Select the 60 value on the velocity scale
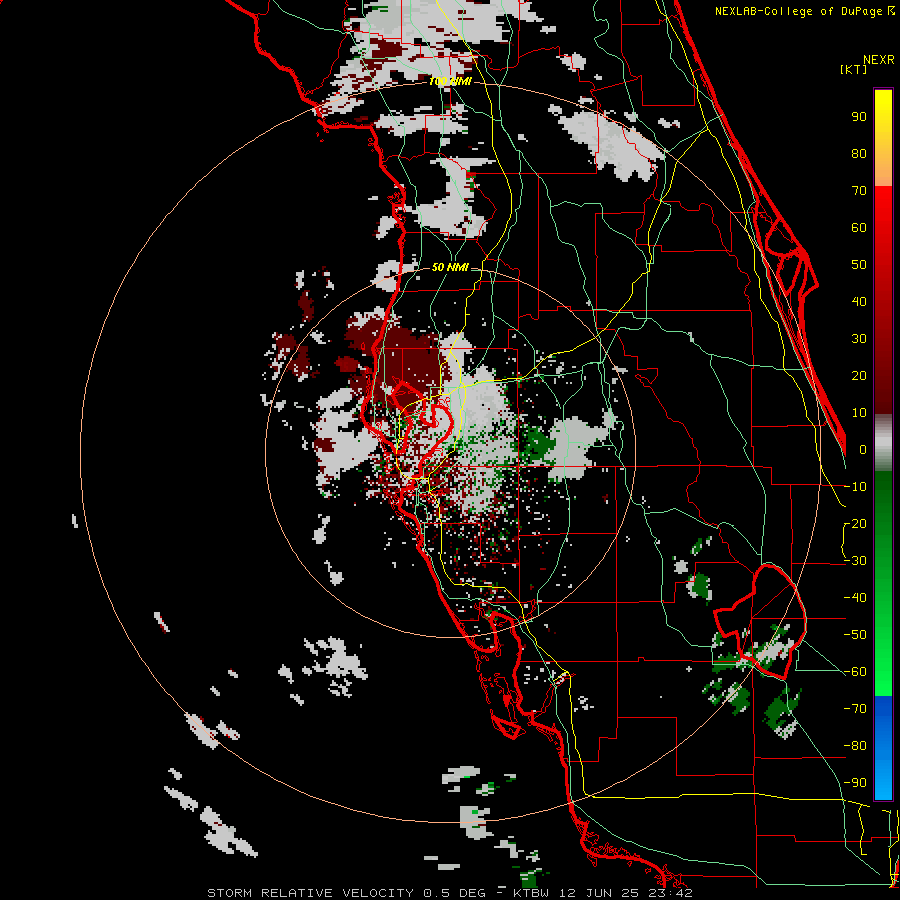This screenshot has width=900, height=900. [x=859, y=228]
